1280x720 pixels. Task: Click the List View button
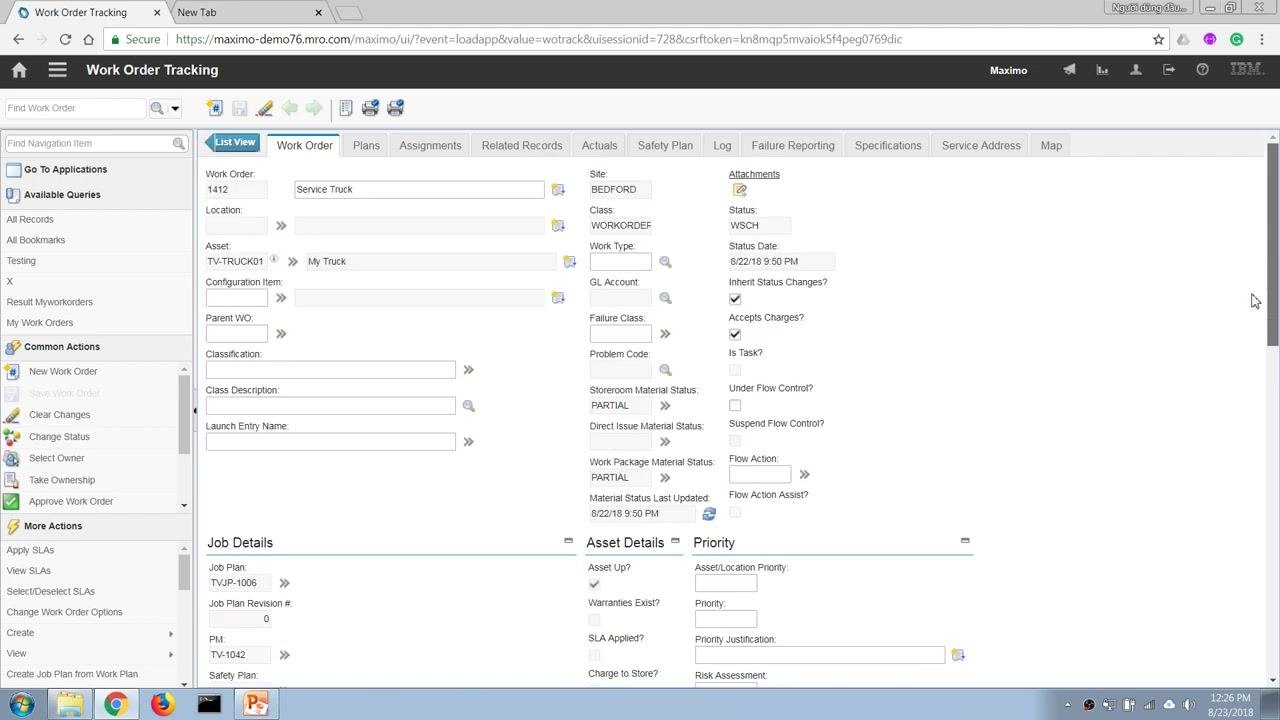tap(233, 143)
